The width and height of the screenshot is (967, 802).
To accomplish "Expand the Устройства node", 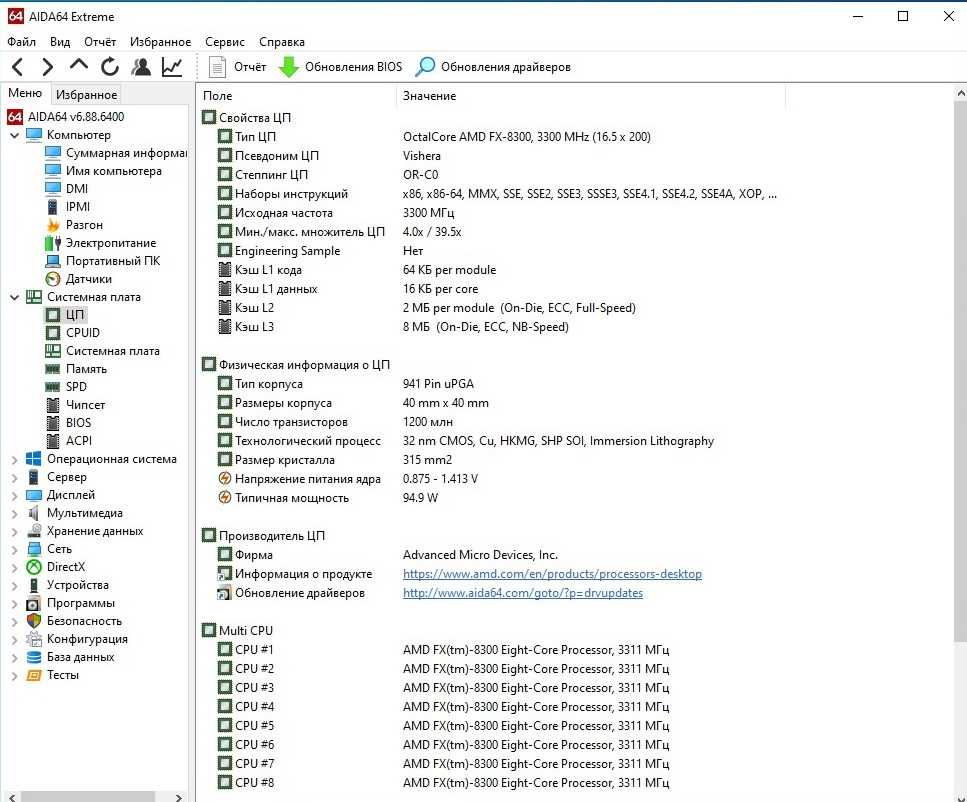I will point(15,585).
